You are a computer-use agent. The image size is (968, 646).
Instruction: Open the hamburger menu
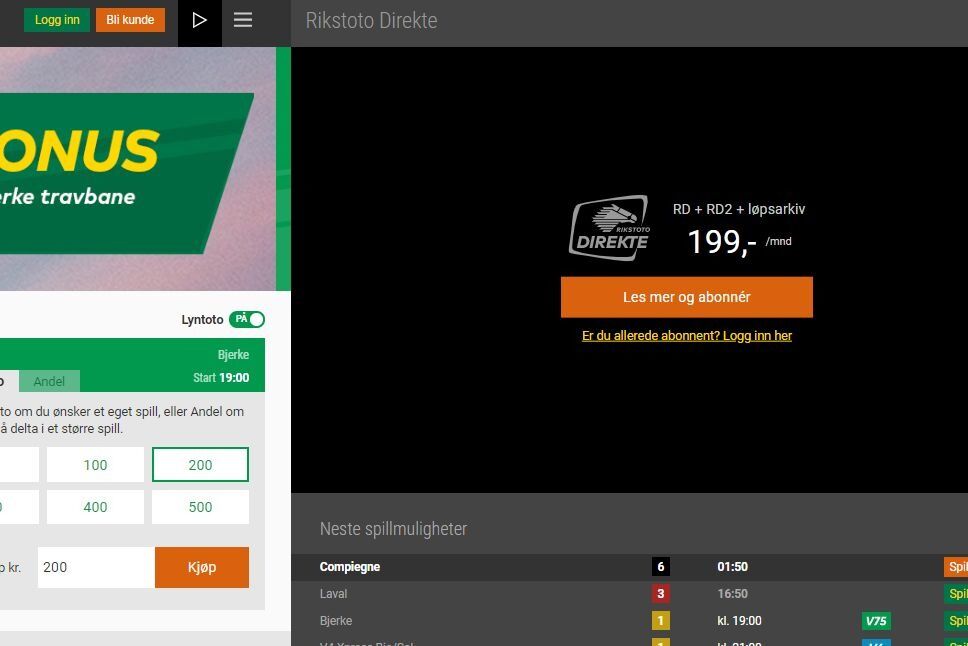click(x=243, y=20)
